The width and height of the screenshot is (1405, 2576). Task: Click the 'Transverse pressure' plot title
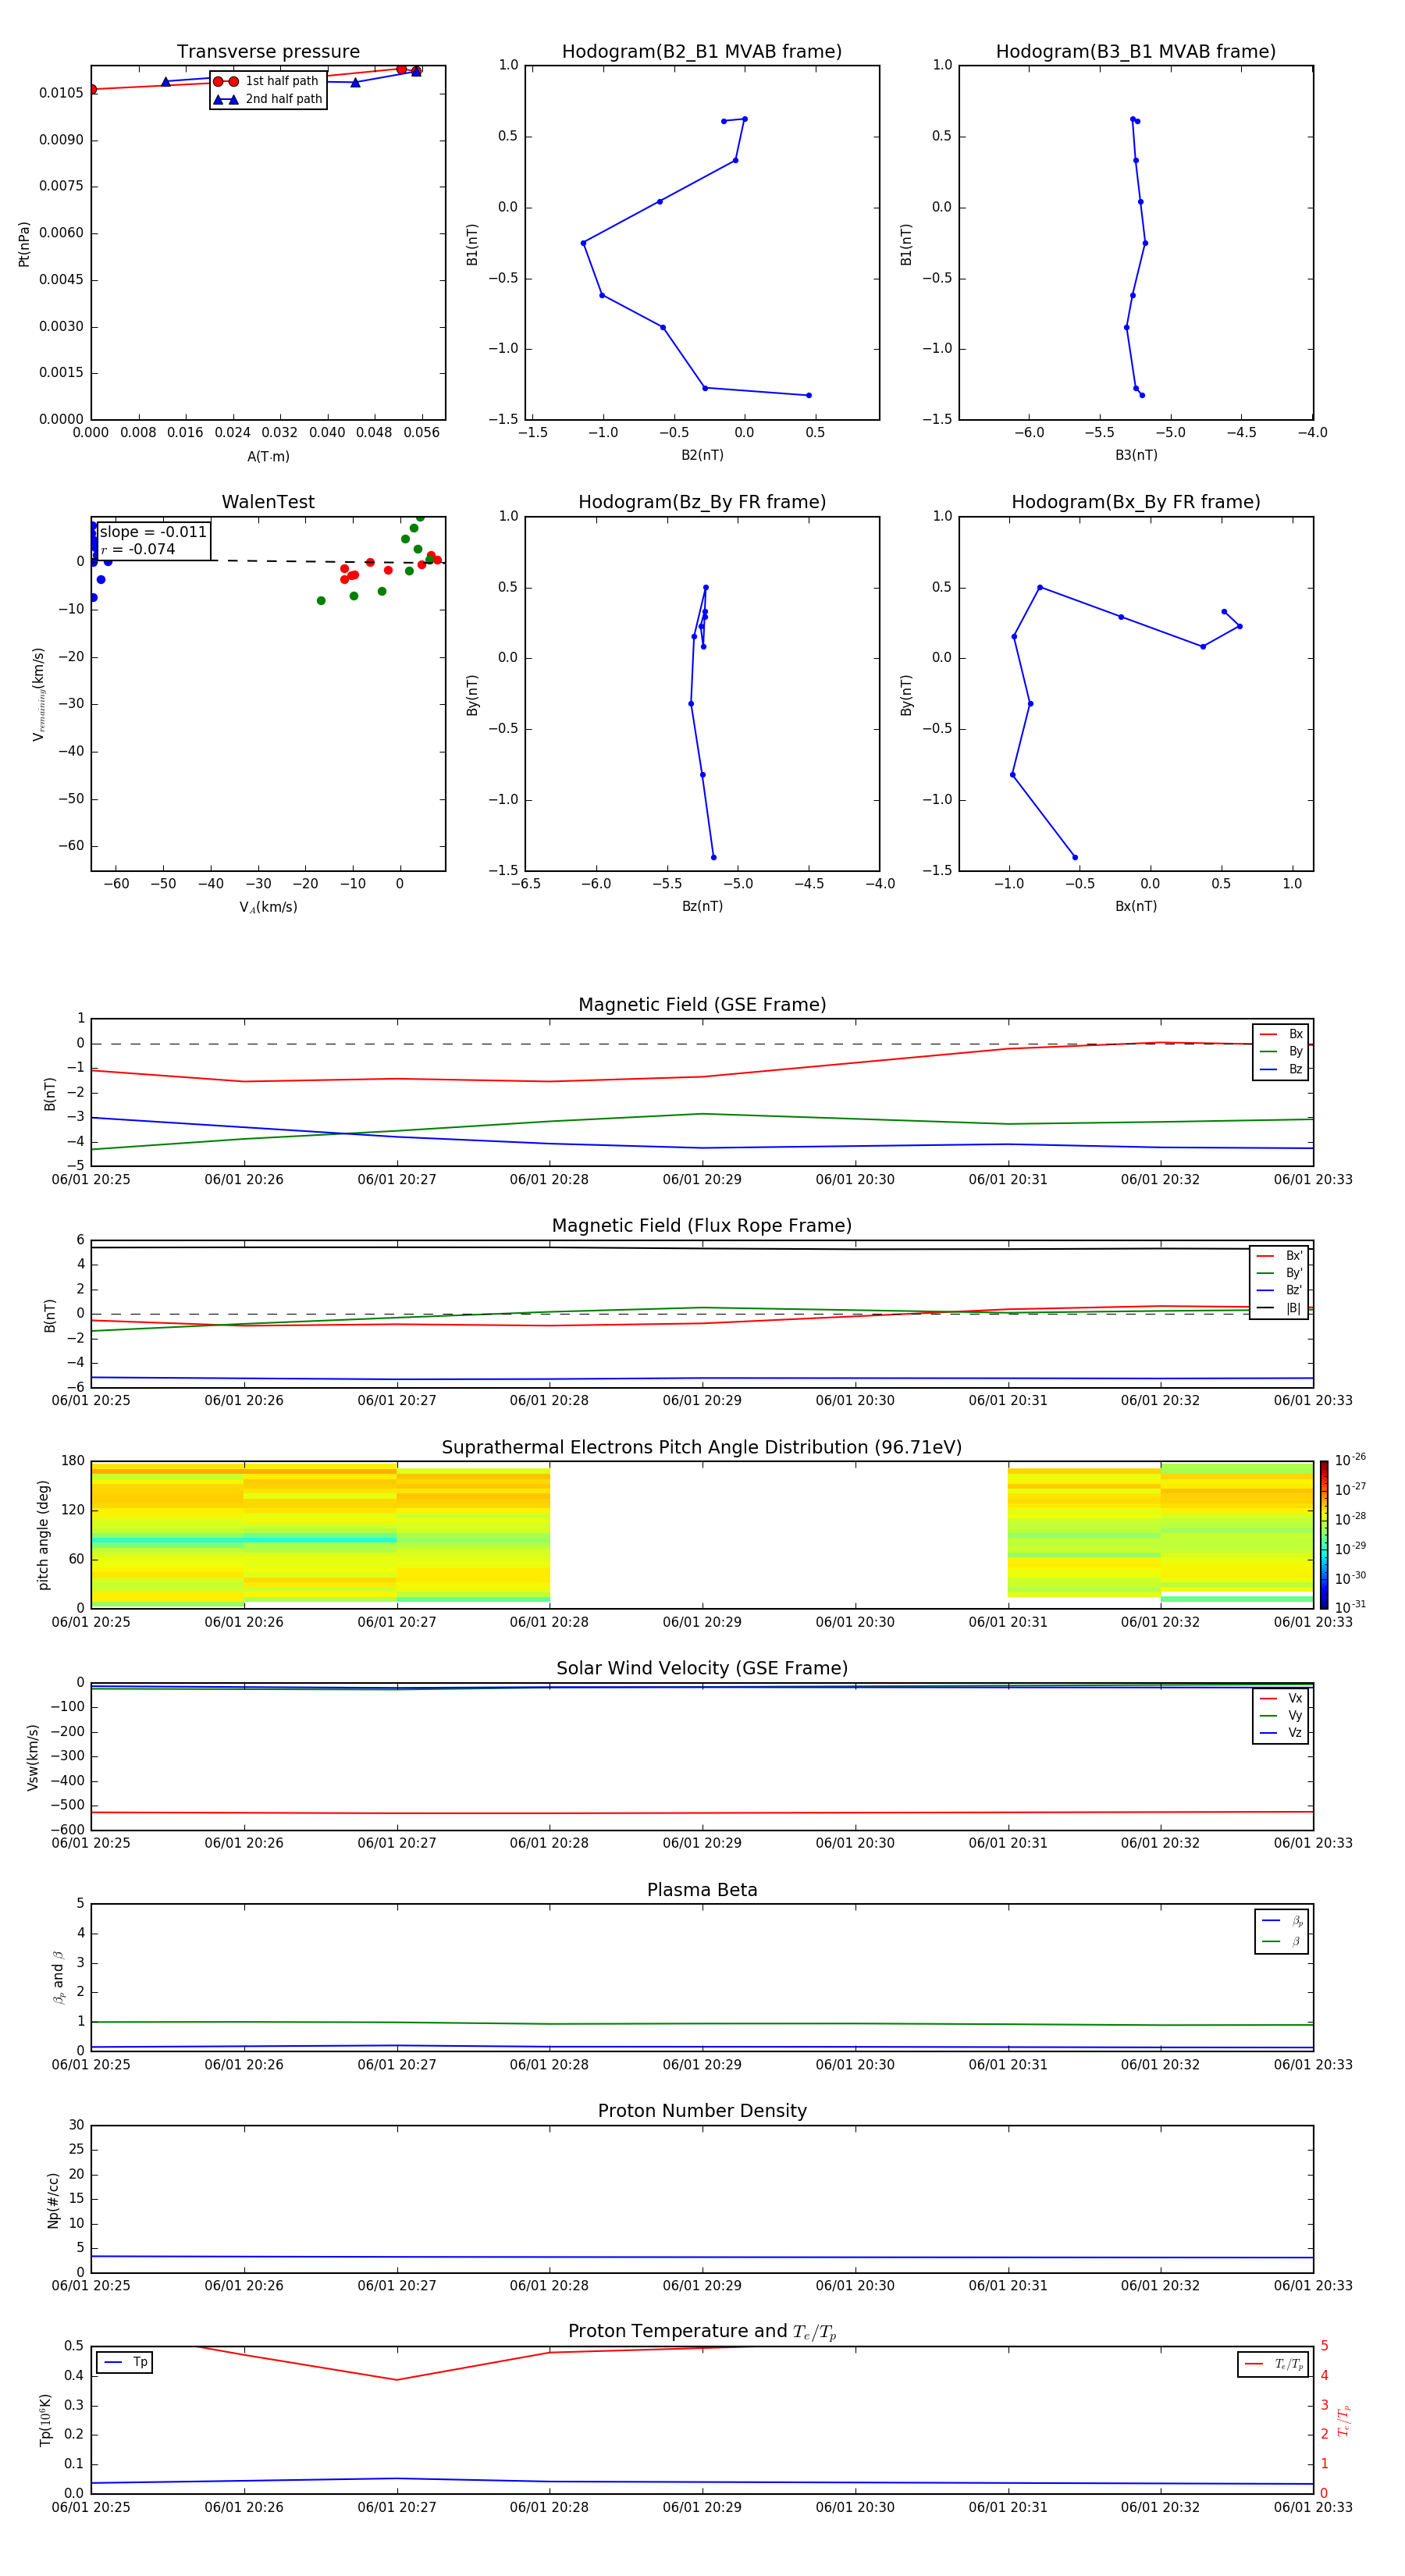coord(268,52)
